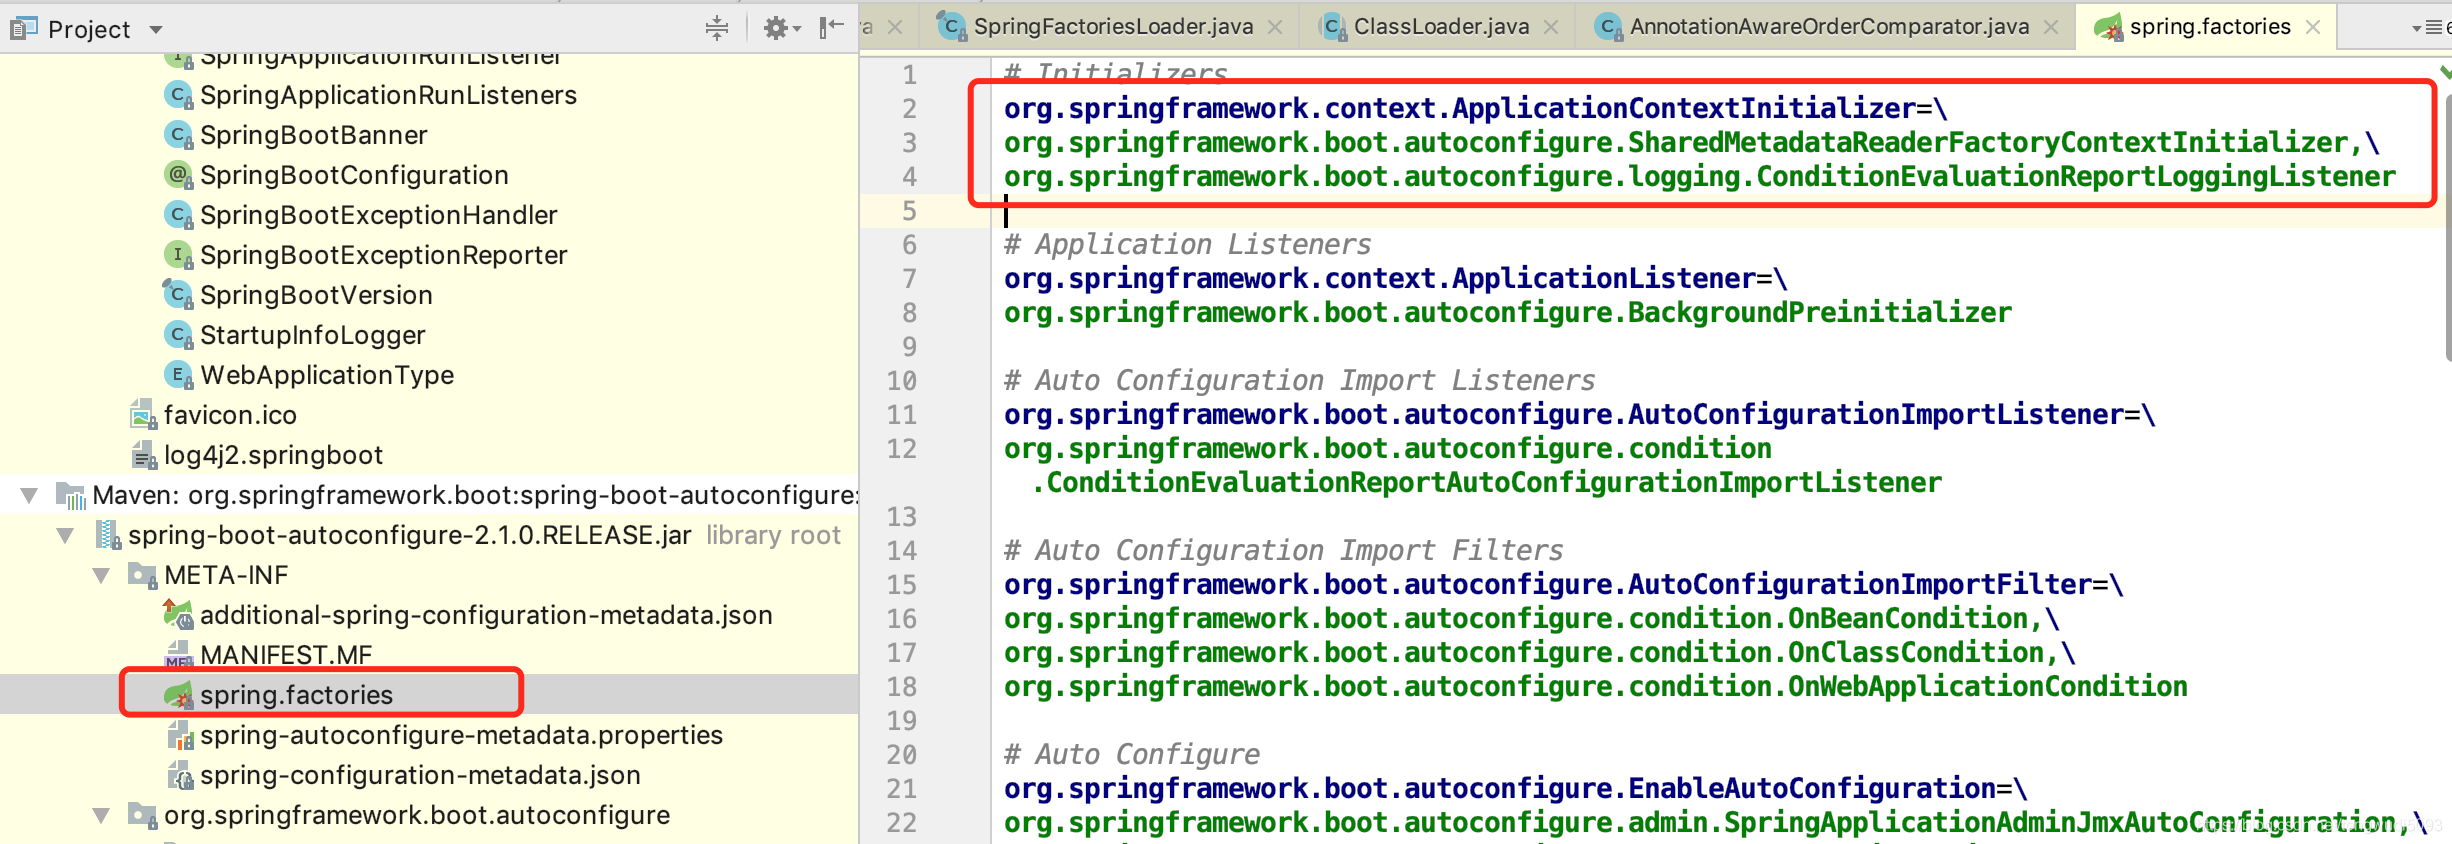
Task: Click class icon beside StartupInfoLogger
Action: coord(178,335)
